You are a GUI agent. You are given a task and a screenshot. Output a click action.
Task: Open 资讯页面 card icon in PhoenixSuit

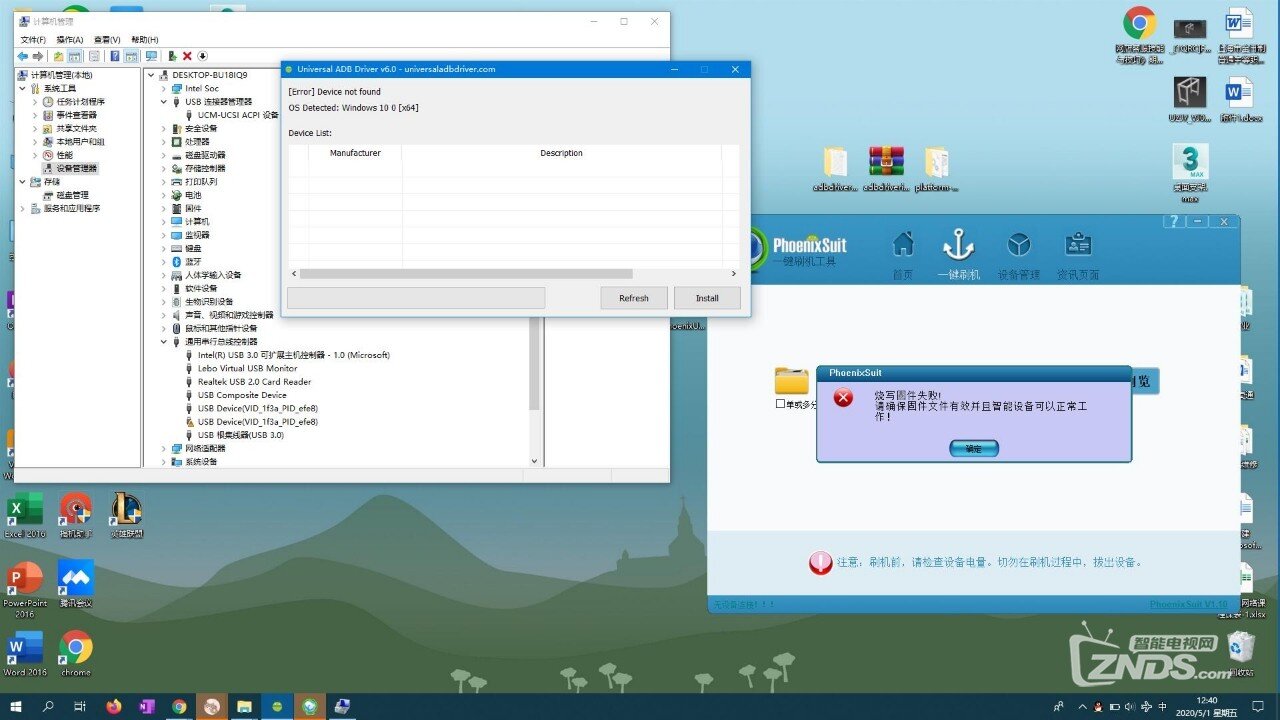point(1078,244)
